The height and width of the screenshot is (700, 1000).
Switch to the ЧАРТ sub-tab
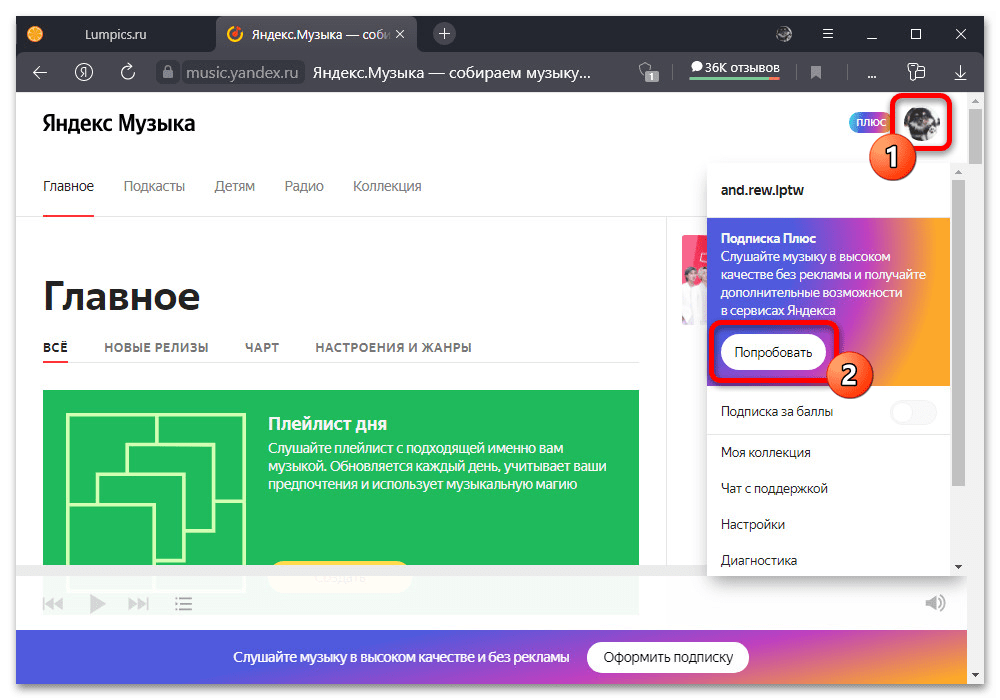262,348
